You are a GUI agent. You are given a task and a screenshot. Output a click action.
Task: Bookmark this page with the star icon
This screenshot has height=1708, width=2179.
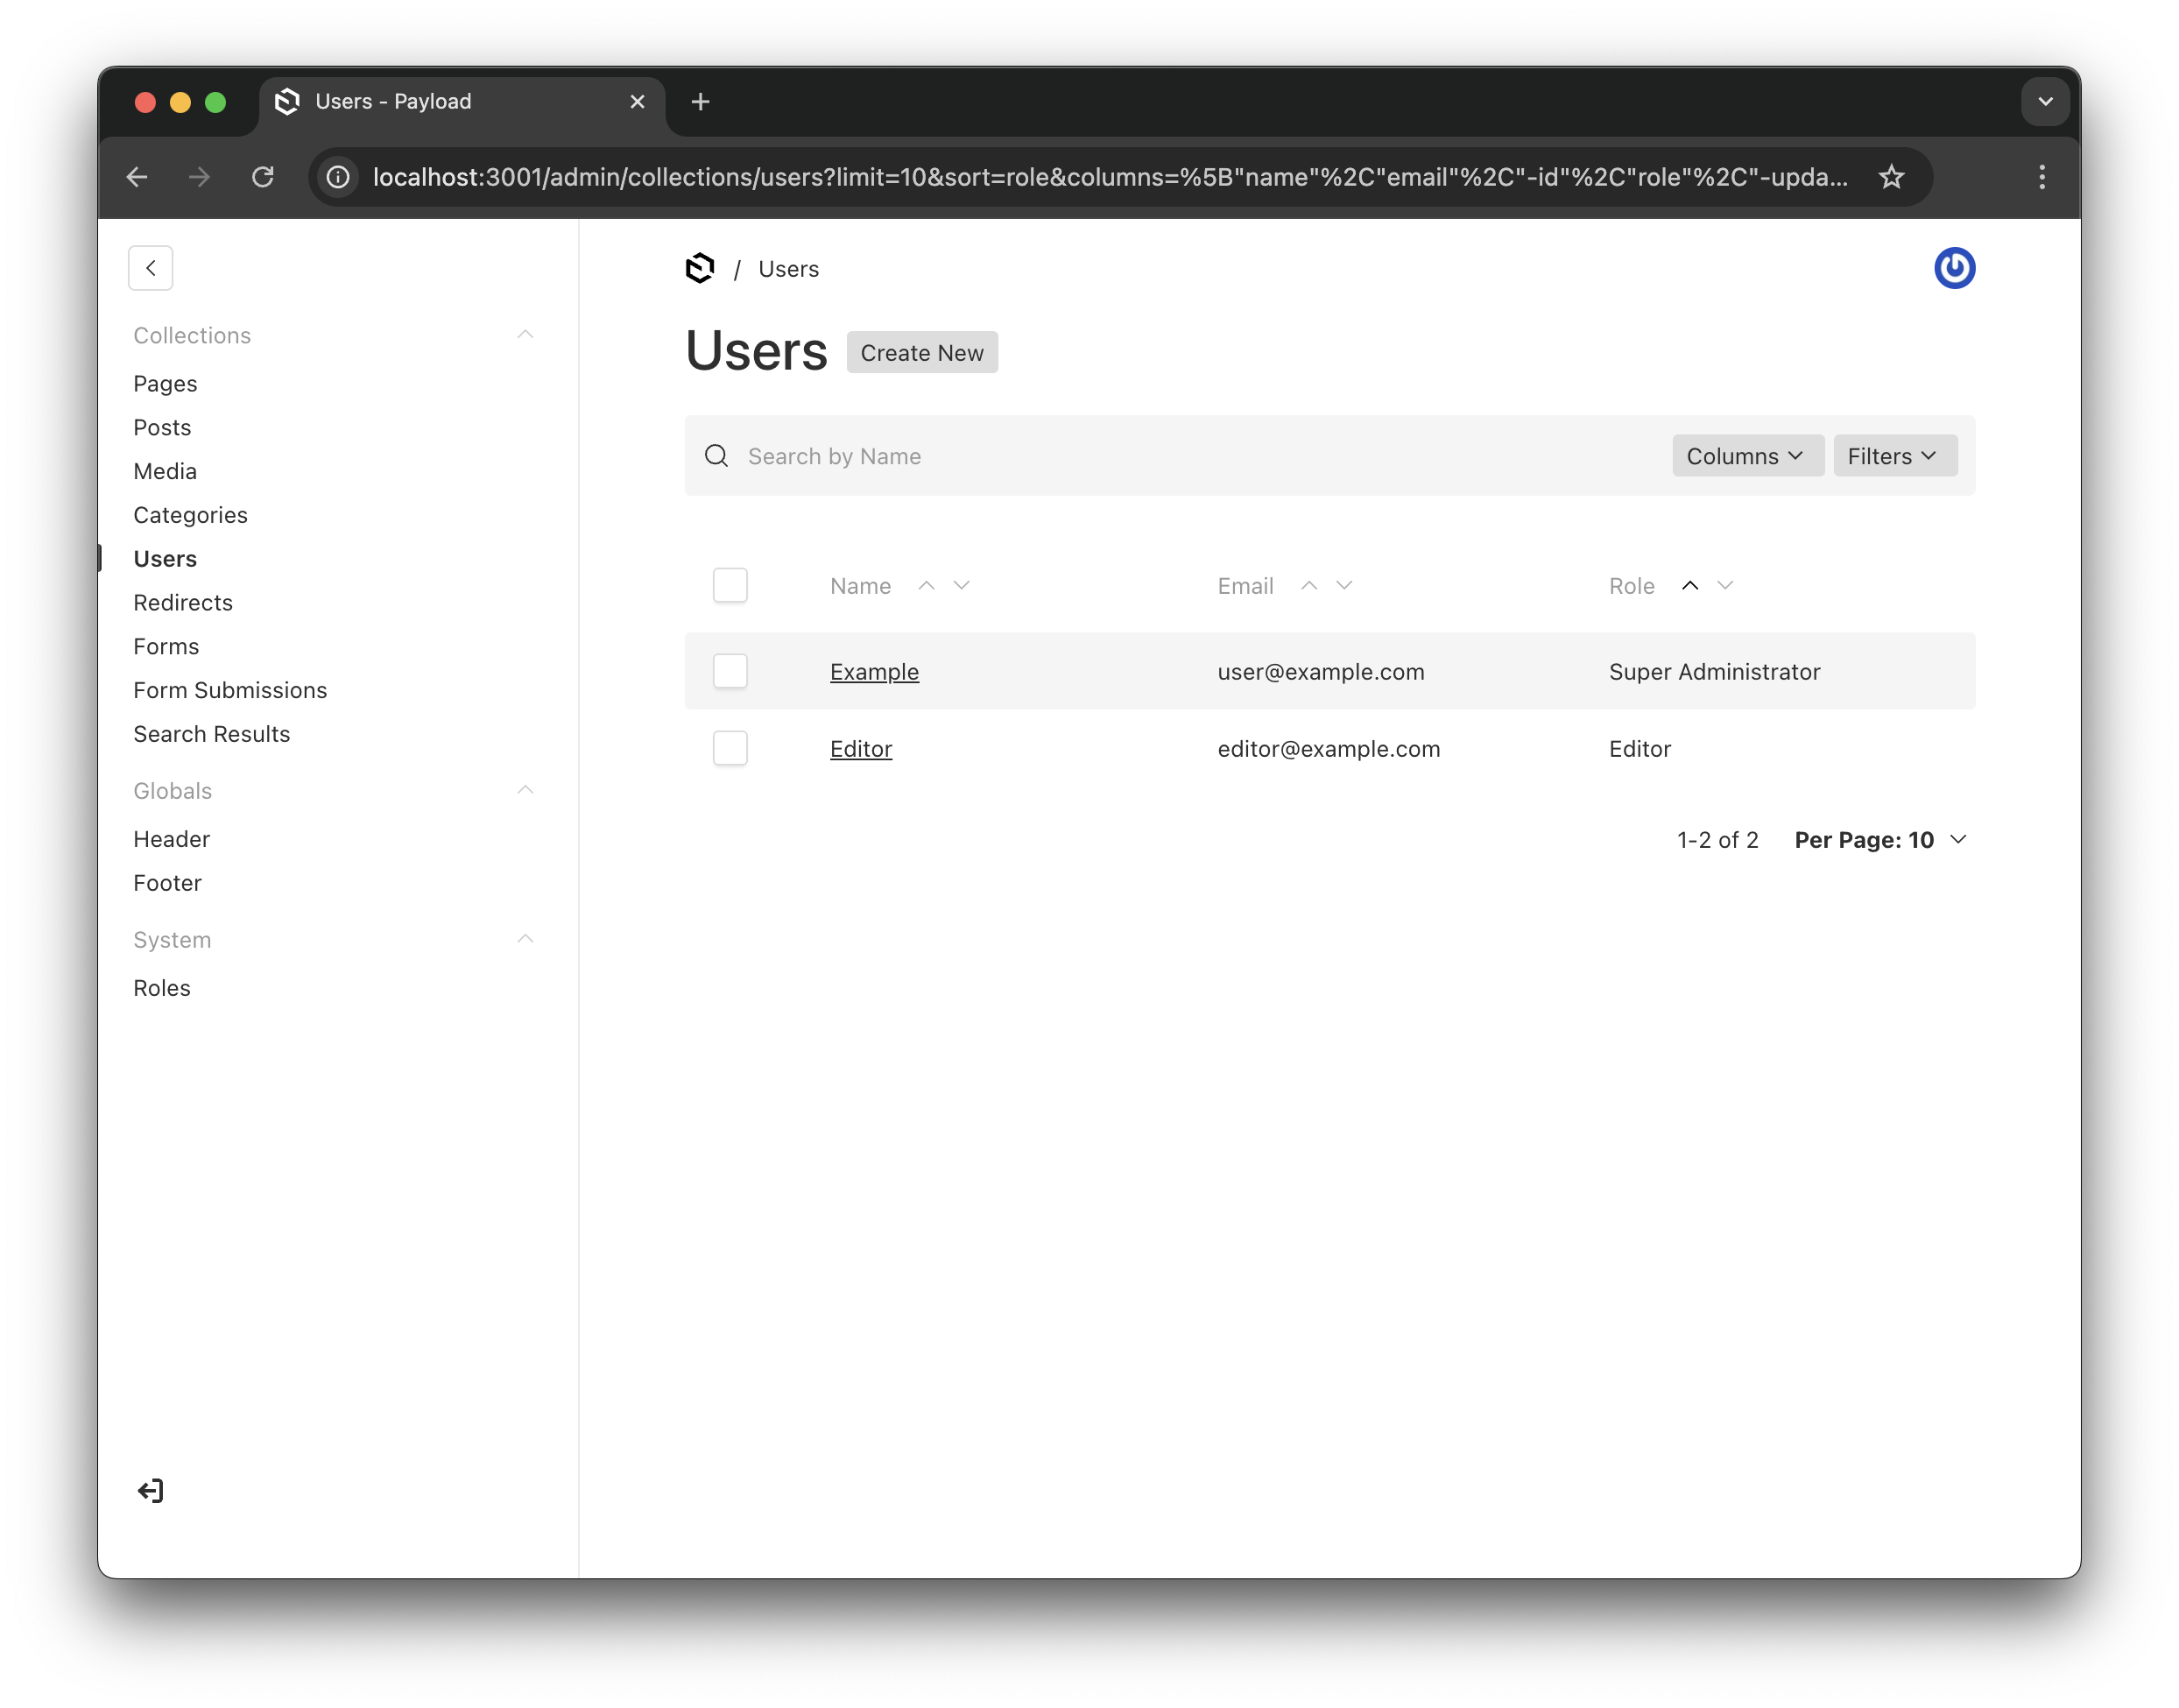[x=1890, y=177]
